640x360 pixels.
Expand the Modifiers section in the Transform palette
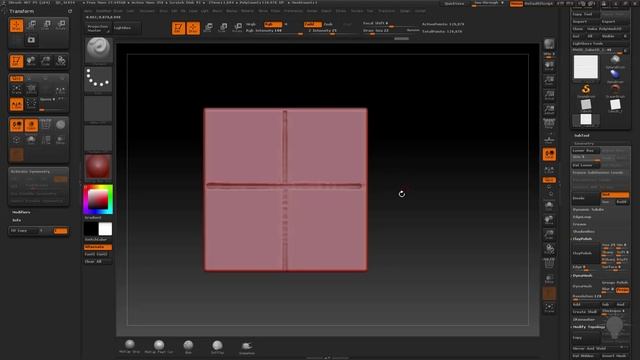(x=21, y=212)
